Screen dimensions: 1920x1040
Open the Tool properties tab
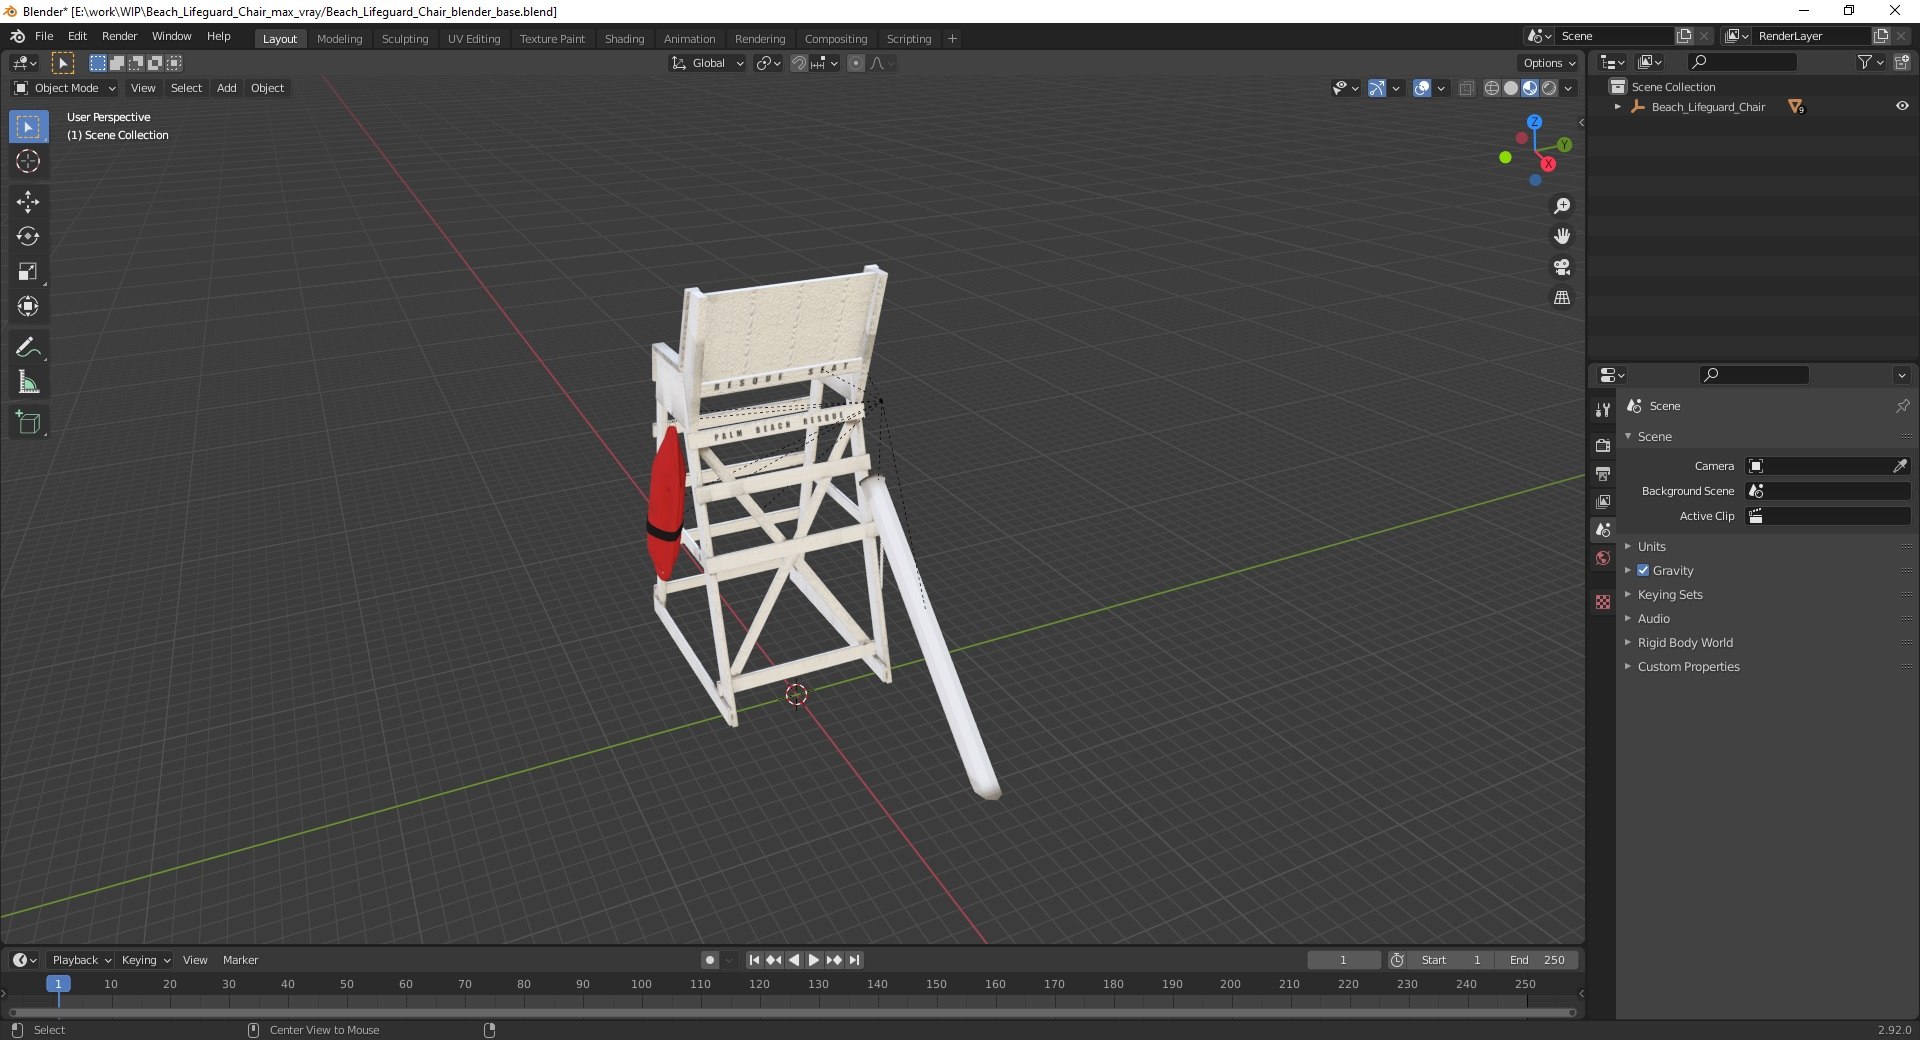[1603, 410]
